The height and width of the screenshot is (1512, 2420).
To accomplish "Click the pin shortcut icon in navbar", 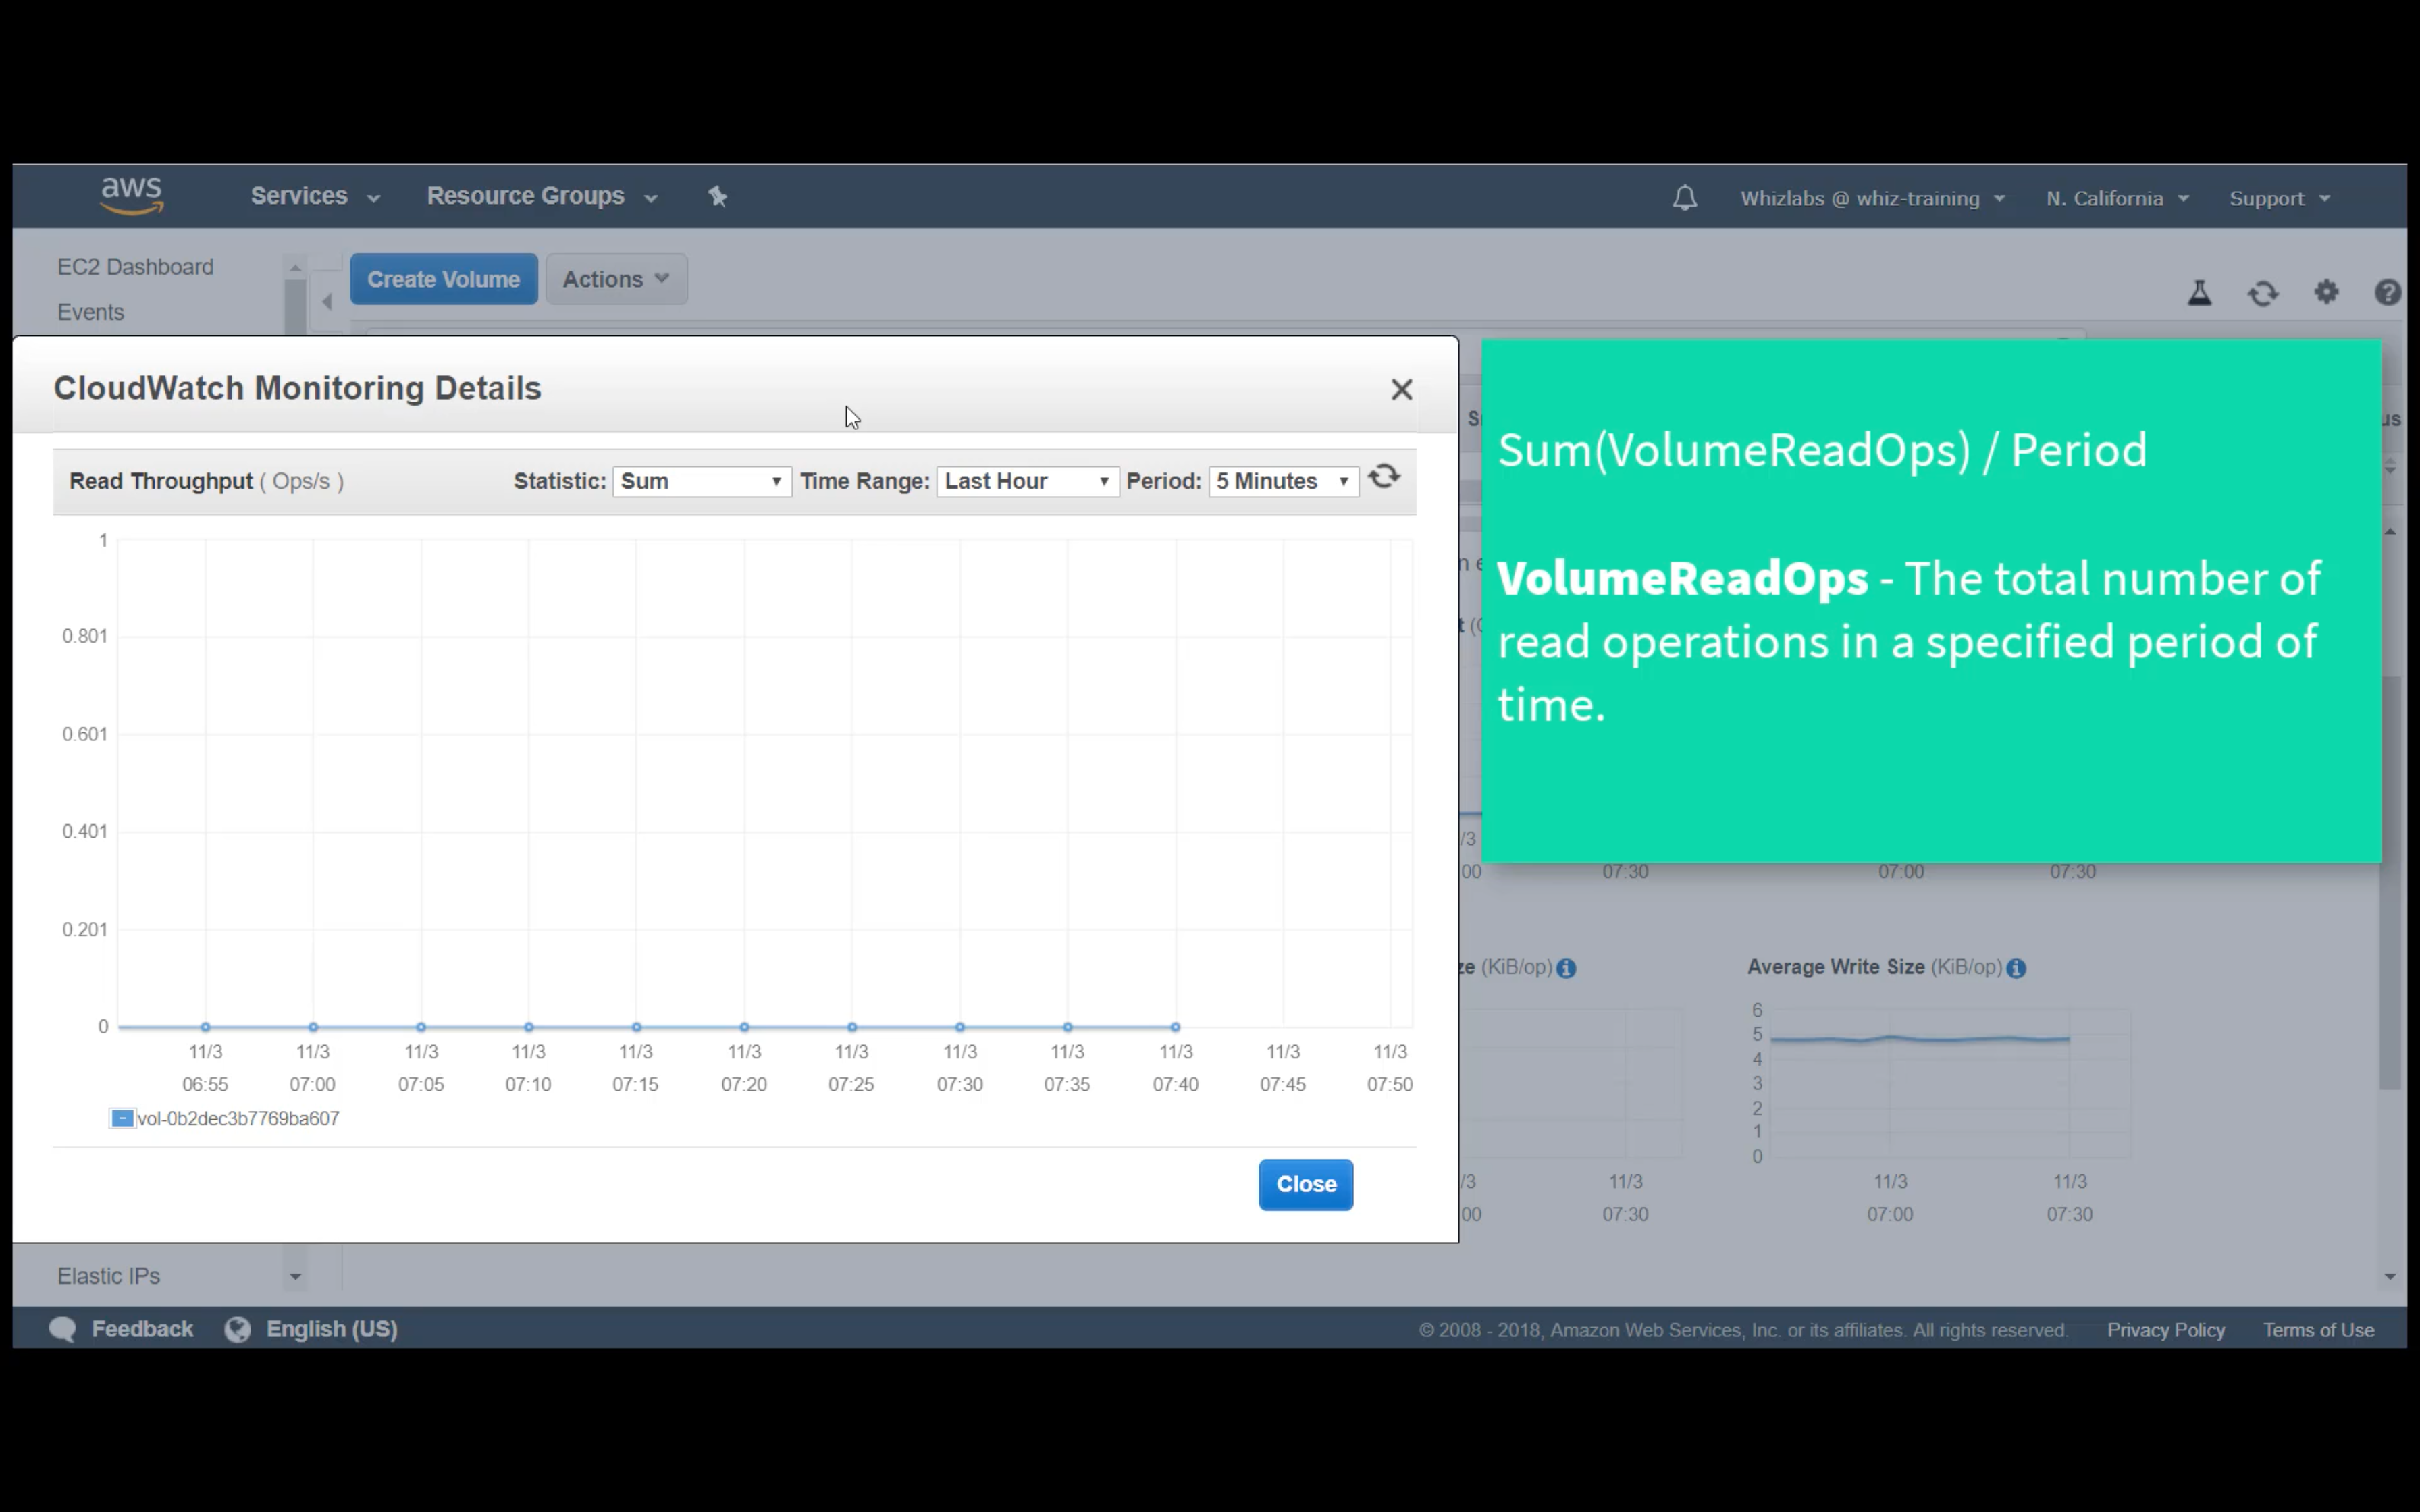I will 717,197.
